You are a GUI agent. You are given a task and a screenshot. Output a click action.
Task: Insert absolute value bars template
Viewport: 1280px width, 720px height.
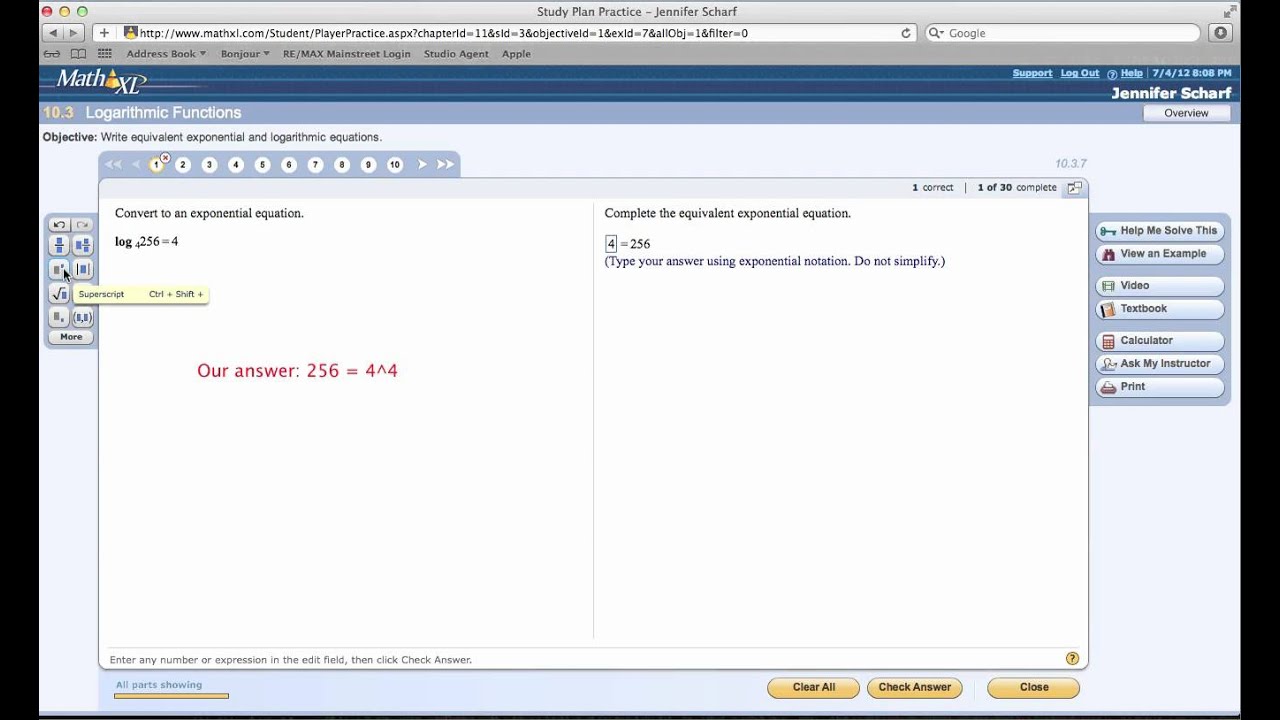(x=83, y=269)
